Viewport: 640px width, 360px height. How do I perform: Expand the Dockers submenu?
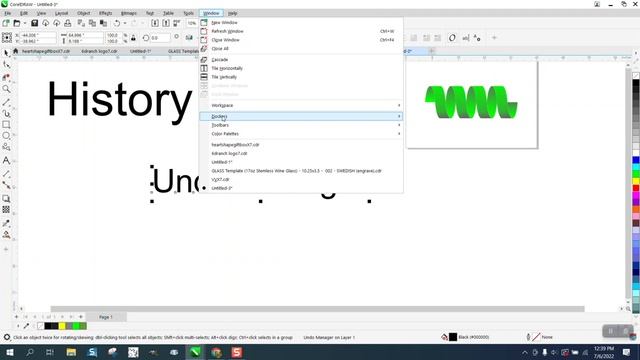[301, 116]
